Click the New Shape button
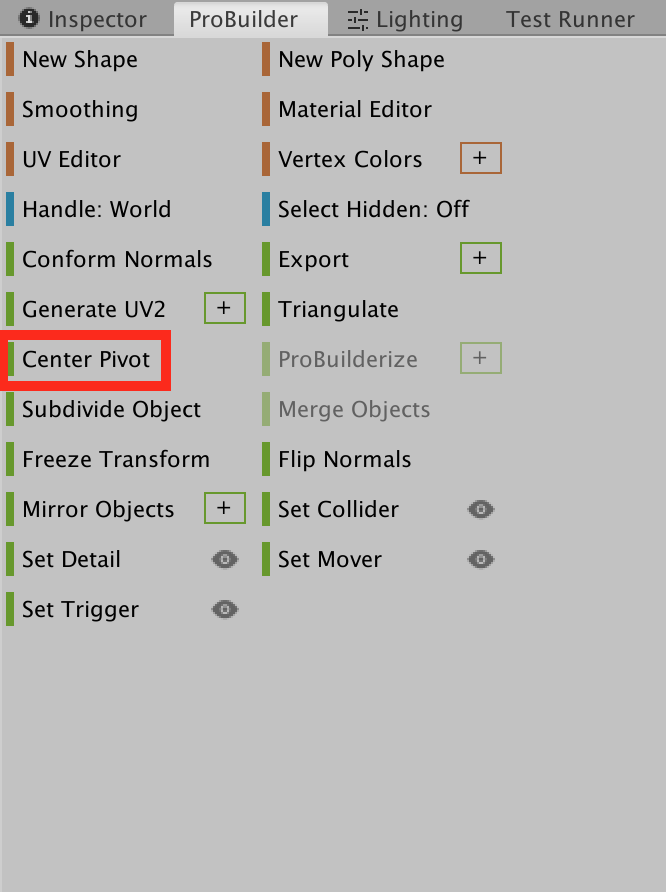The width and height of the screenshot is (666, 892). pos(80,60)
